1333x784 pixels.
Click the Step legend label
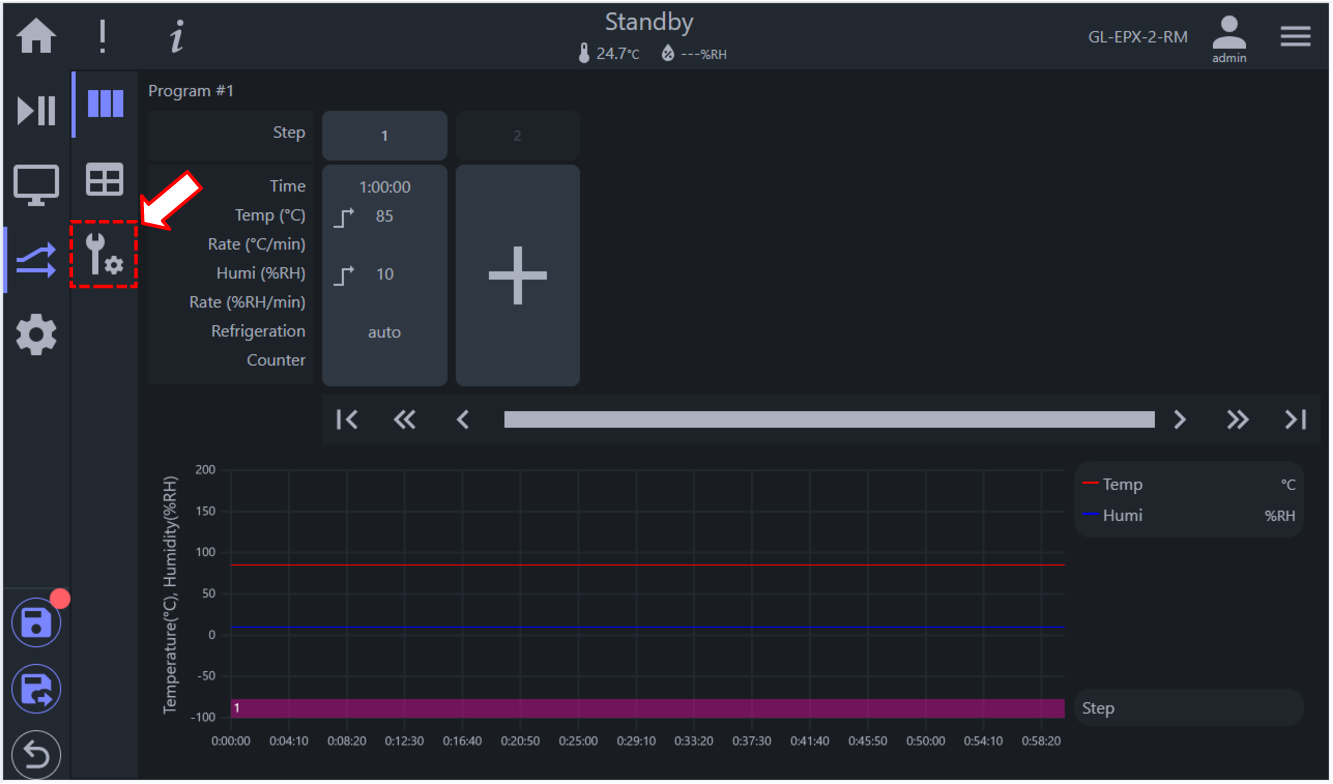[1098, 708]
